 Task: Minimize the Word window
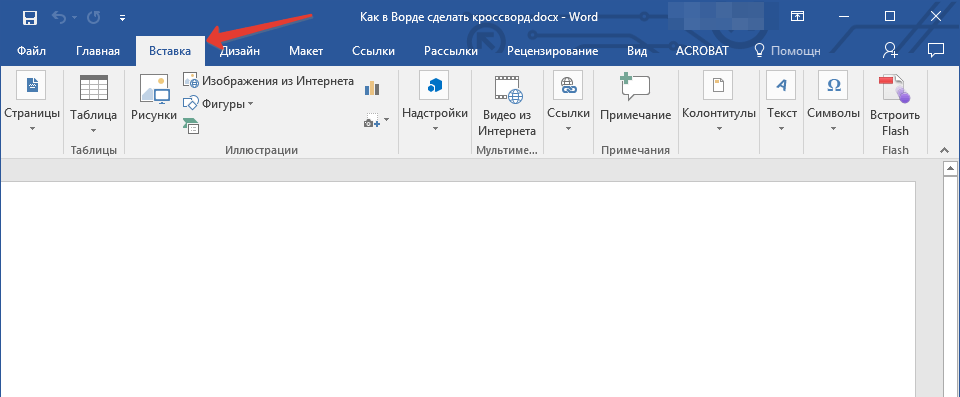point(844,17)
